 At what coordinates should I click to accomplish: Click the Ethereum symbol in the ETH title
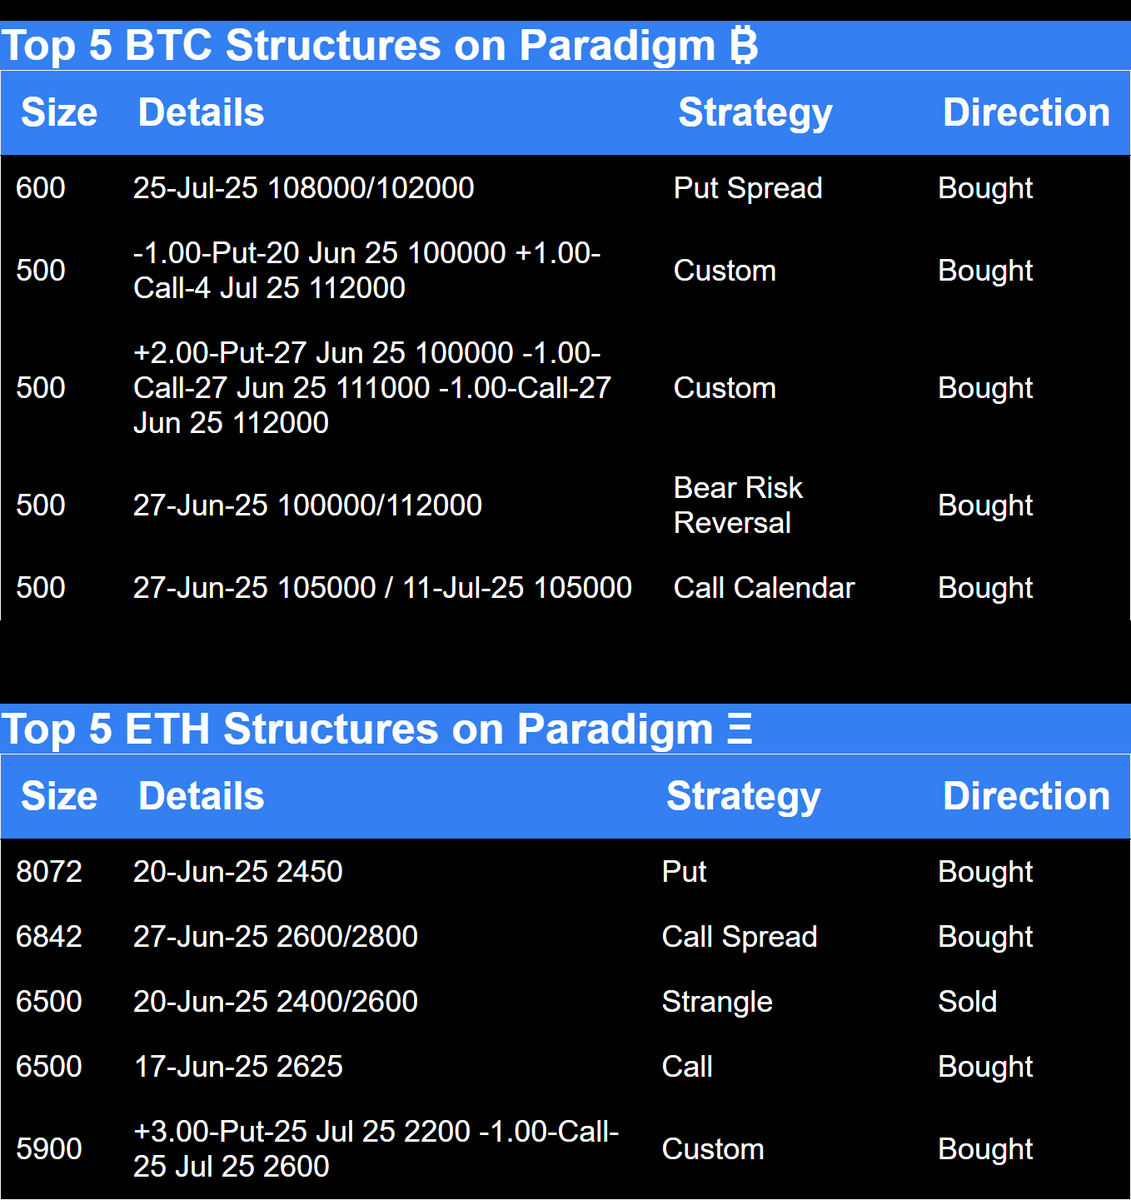pos(740,729)
